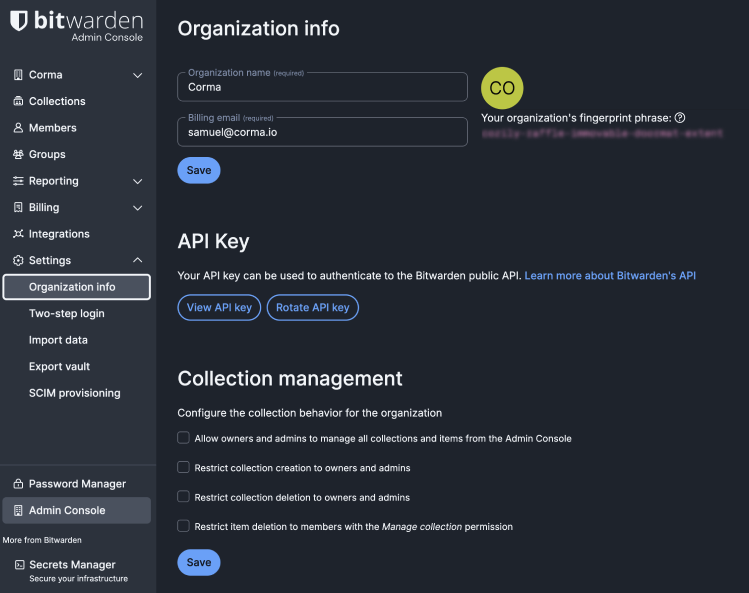Click the fingerprint phrase help icon
This screenshot has height=593, width=749.
[x=680, y=118]
